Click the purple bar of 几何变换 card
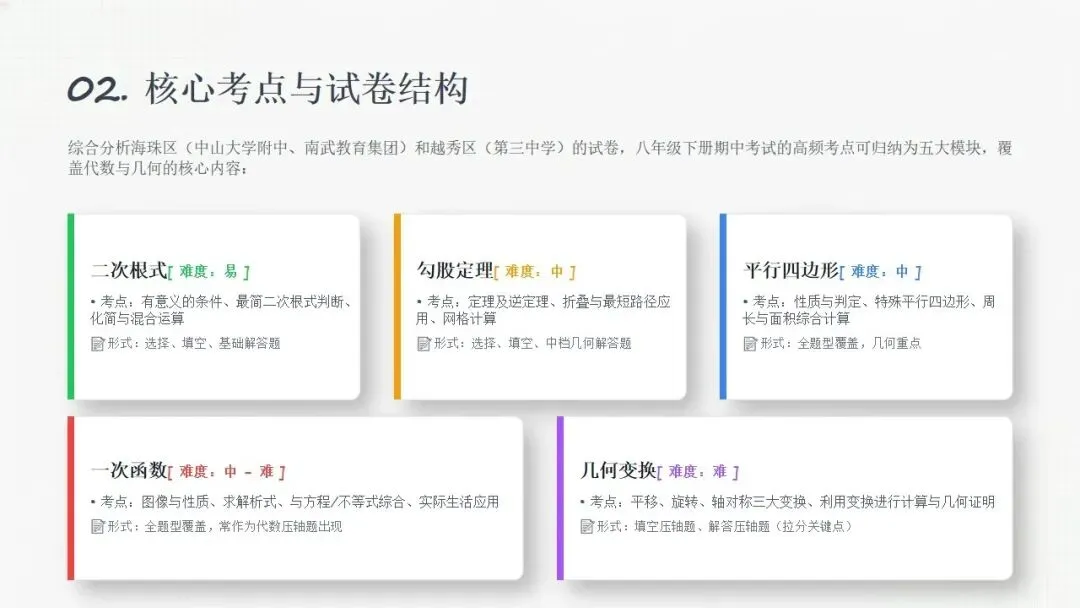This screenshot has height=608, width=1080. pyautogui.click(x=560, y=498)
